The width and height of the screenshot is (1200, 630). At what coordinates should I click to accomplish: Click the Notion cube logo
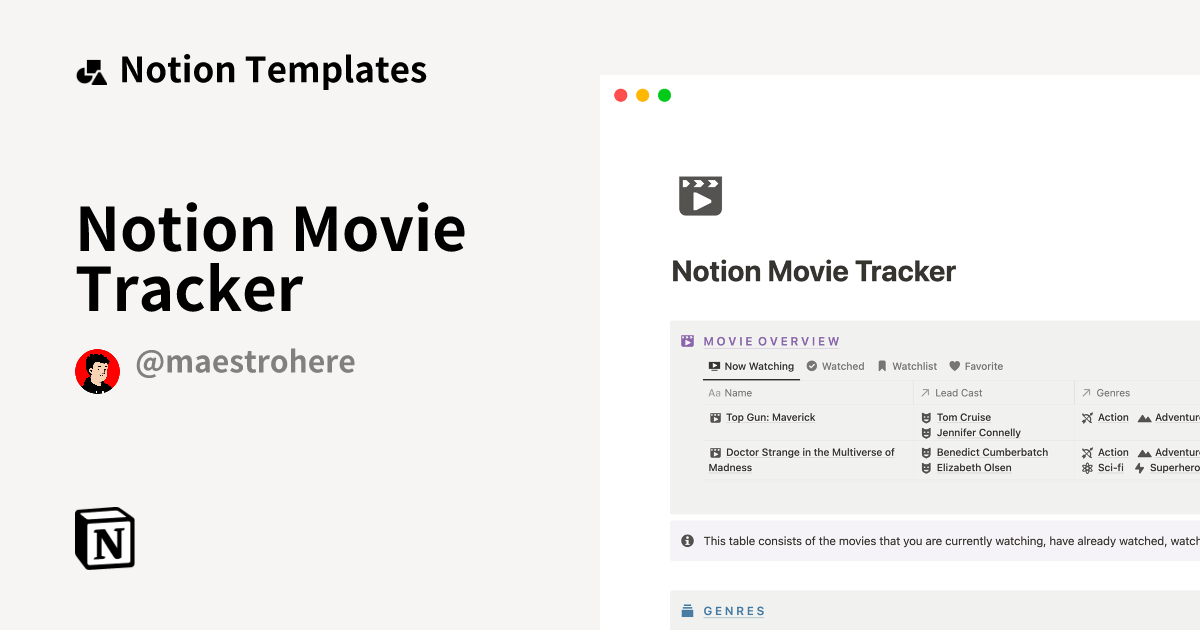pyautogui.click(x=105, y=538)
